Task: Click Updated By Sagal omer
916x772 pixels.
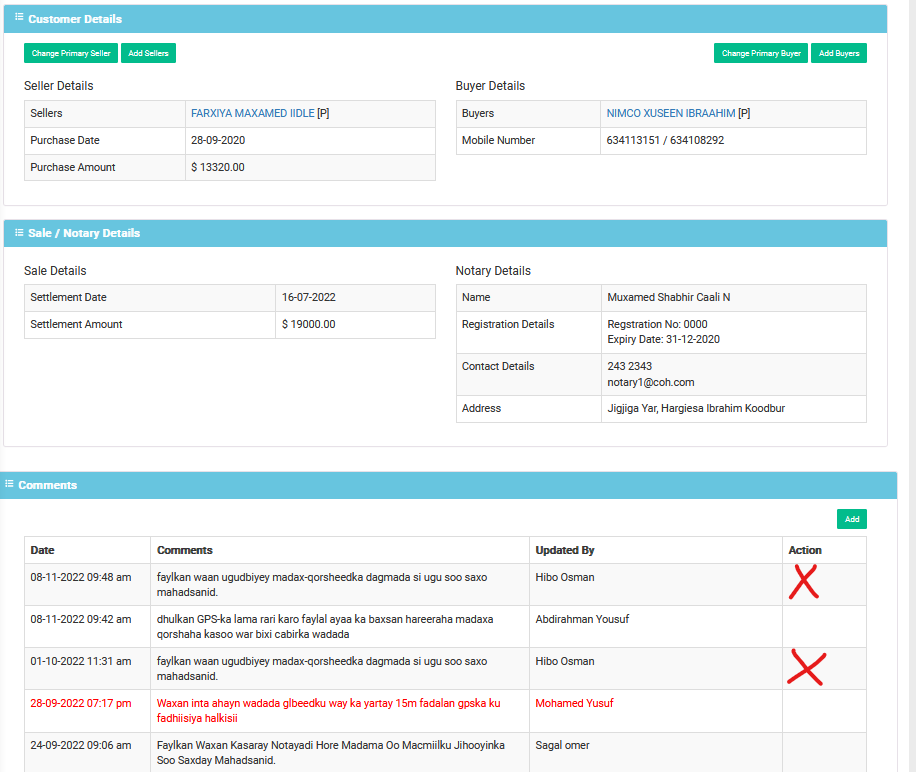Action: click(562, 745)
